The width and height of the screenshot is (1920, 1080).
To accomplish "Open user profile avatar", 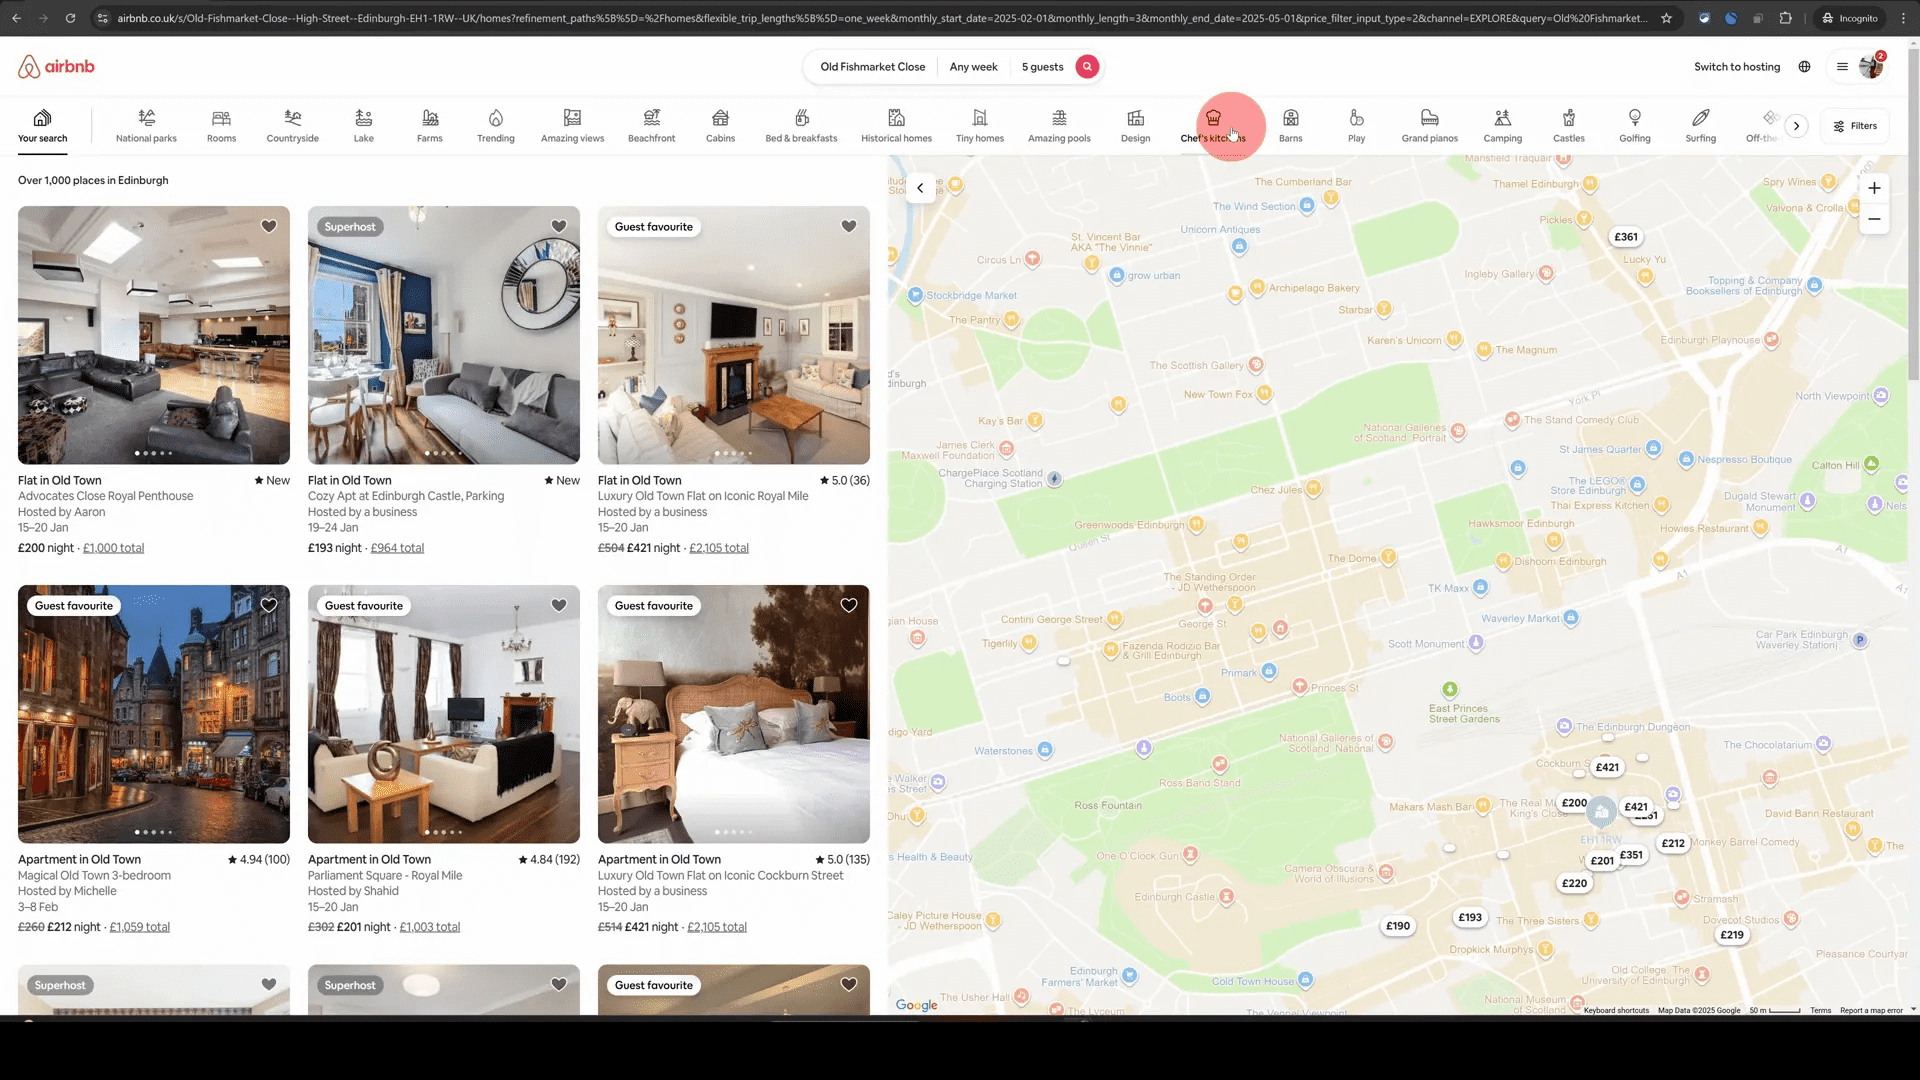I will 1870,67.
